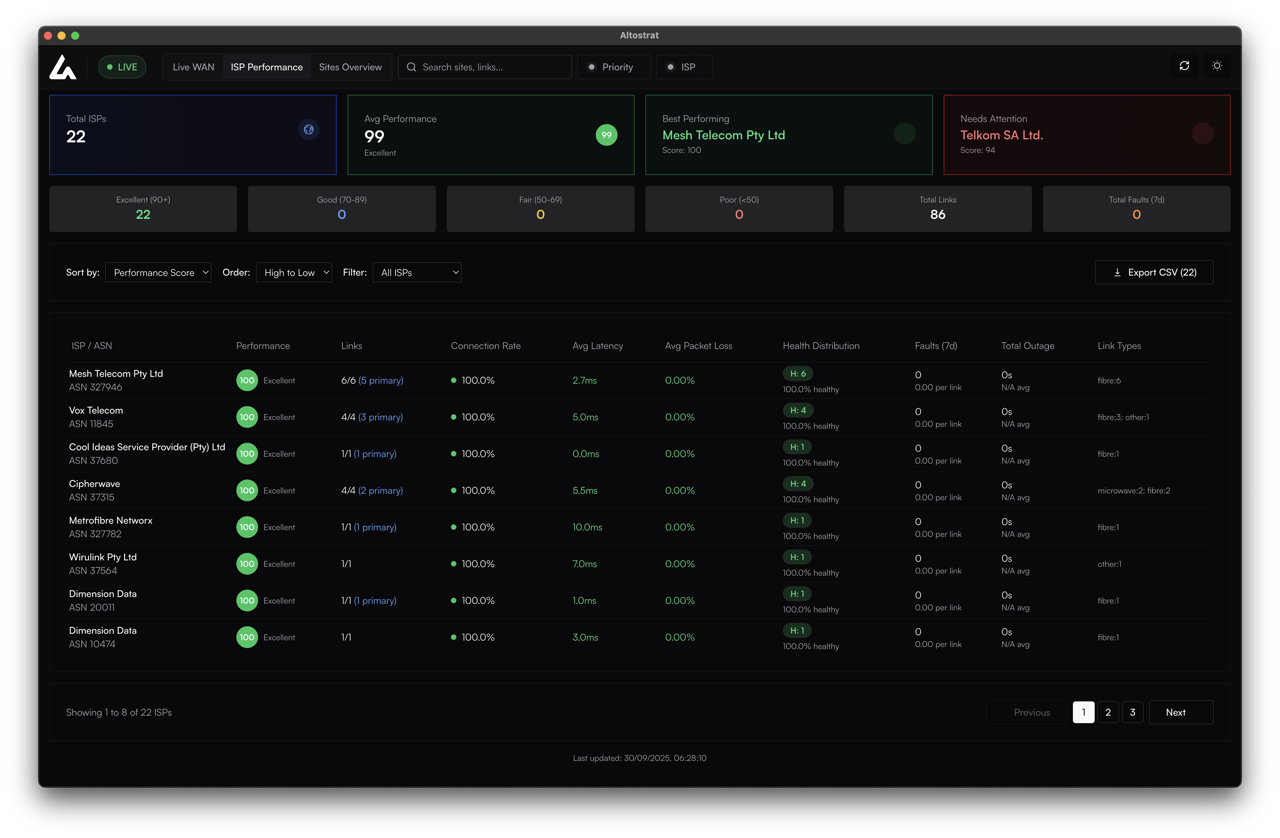Click the green 99 Avg Performance badge
The height and width of the screenshot is (838, 1280).
point(606,135)
